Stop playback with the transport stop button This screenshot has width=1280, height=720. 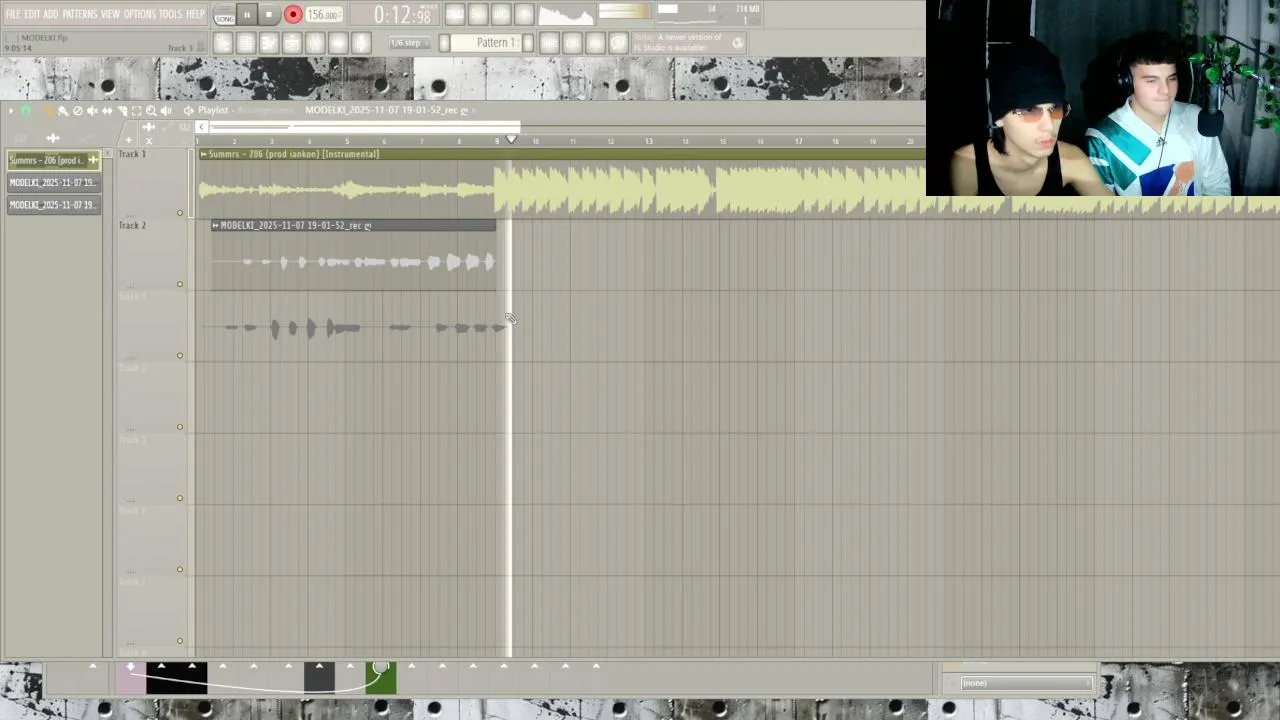click(x=269, y=15)
